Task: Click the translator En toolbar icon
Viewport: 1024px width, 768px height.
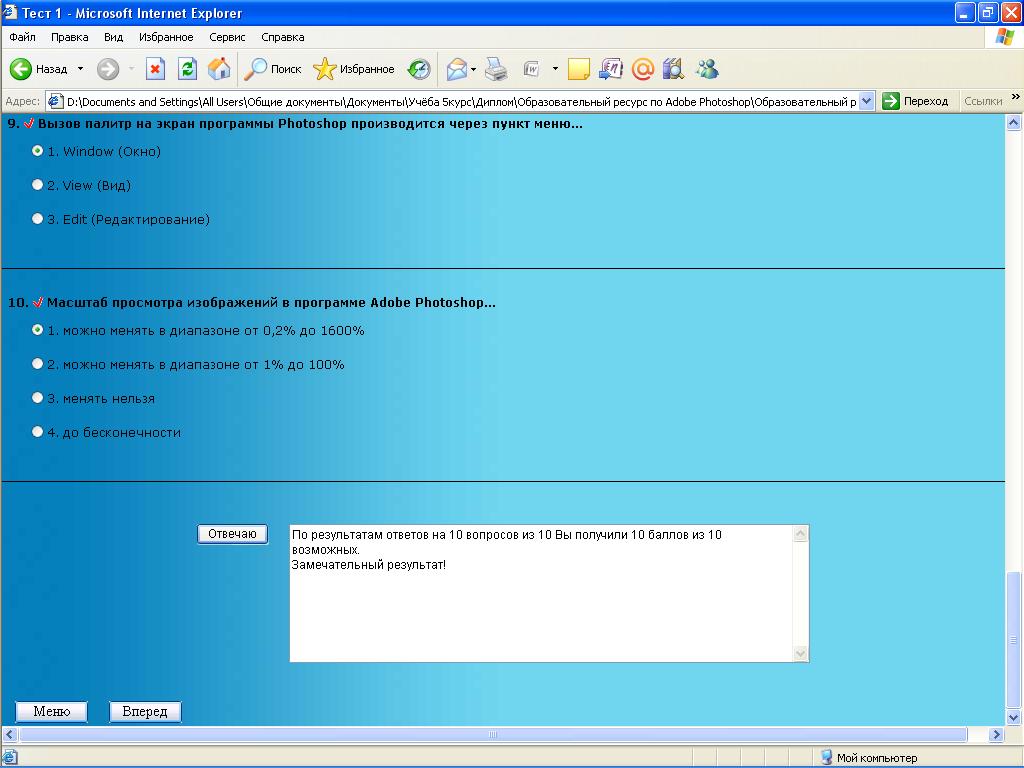Action: [611, 69]
